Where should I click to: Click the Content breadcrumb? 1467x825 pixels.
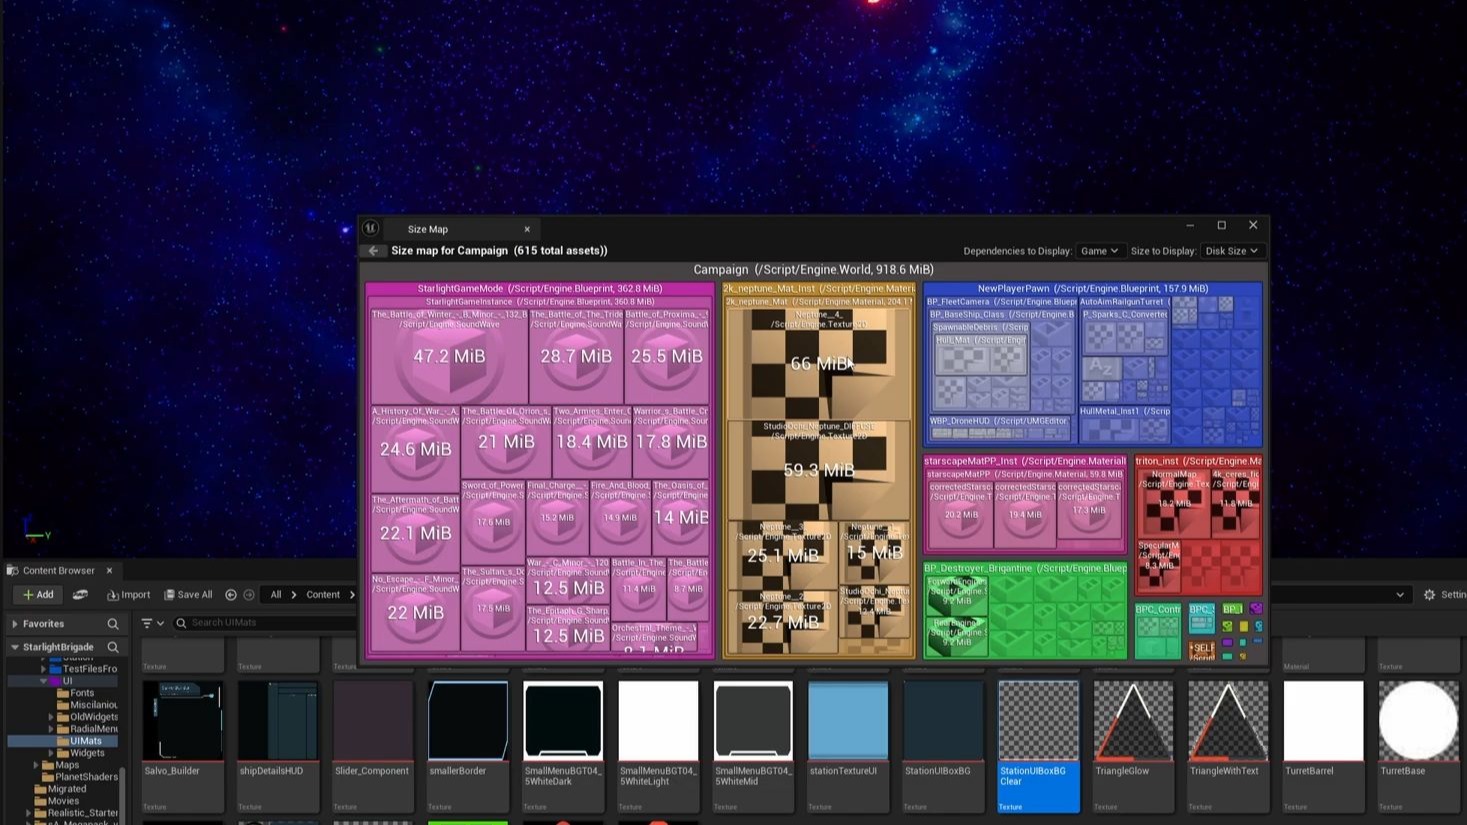[x=323, y=595]
